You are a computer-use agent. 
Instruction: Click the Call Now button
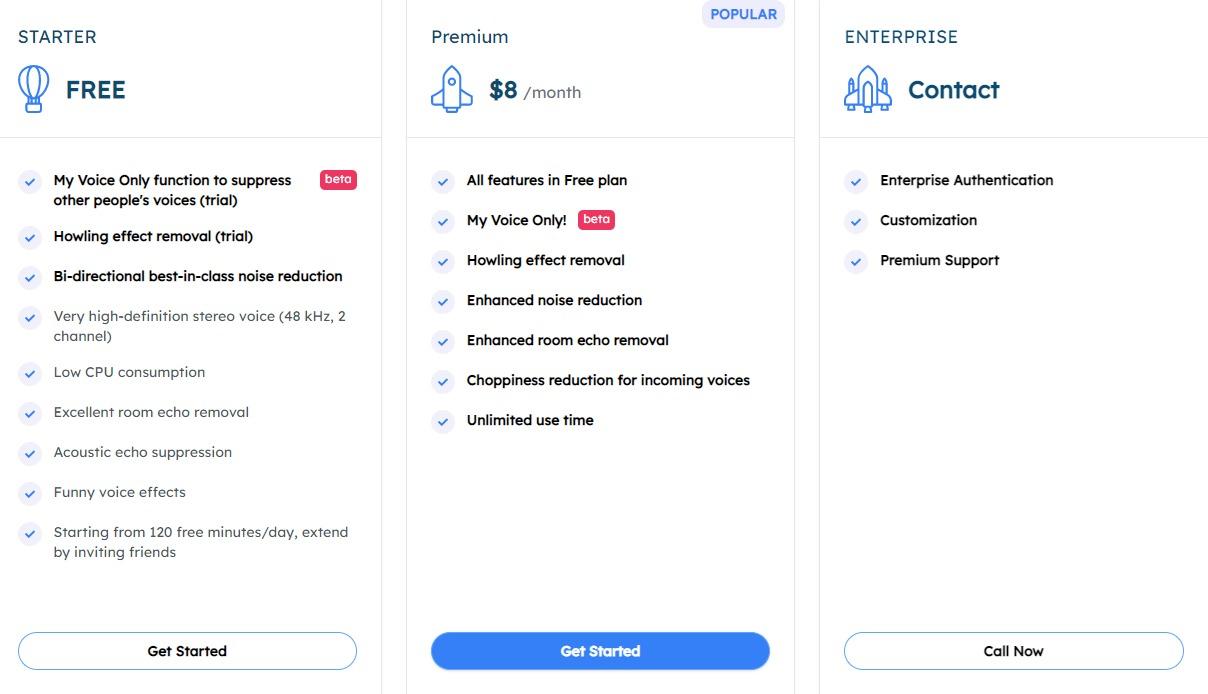tap(1013, 651)
